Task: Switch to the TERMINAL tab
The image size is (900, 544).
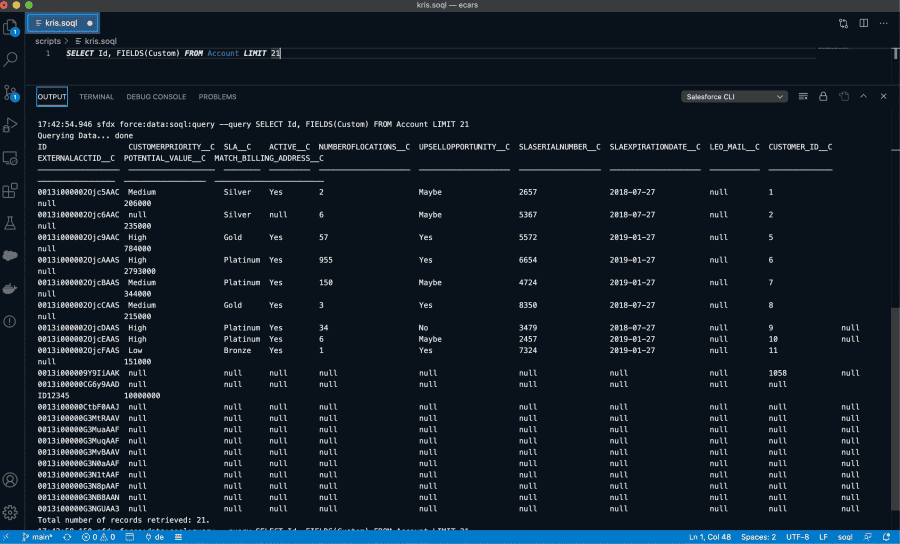Action: pos(96,97)
